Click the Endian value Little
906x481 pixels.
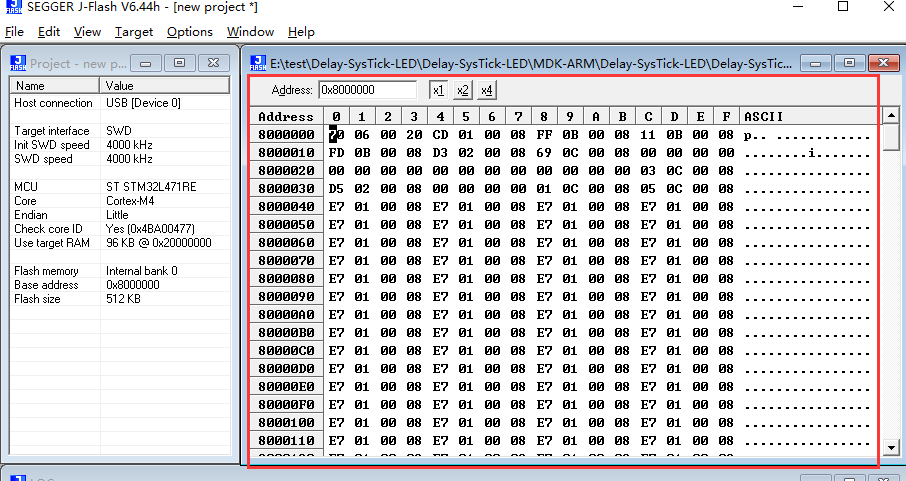point(117,214)
